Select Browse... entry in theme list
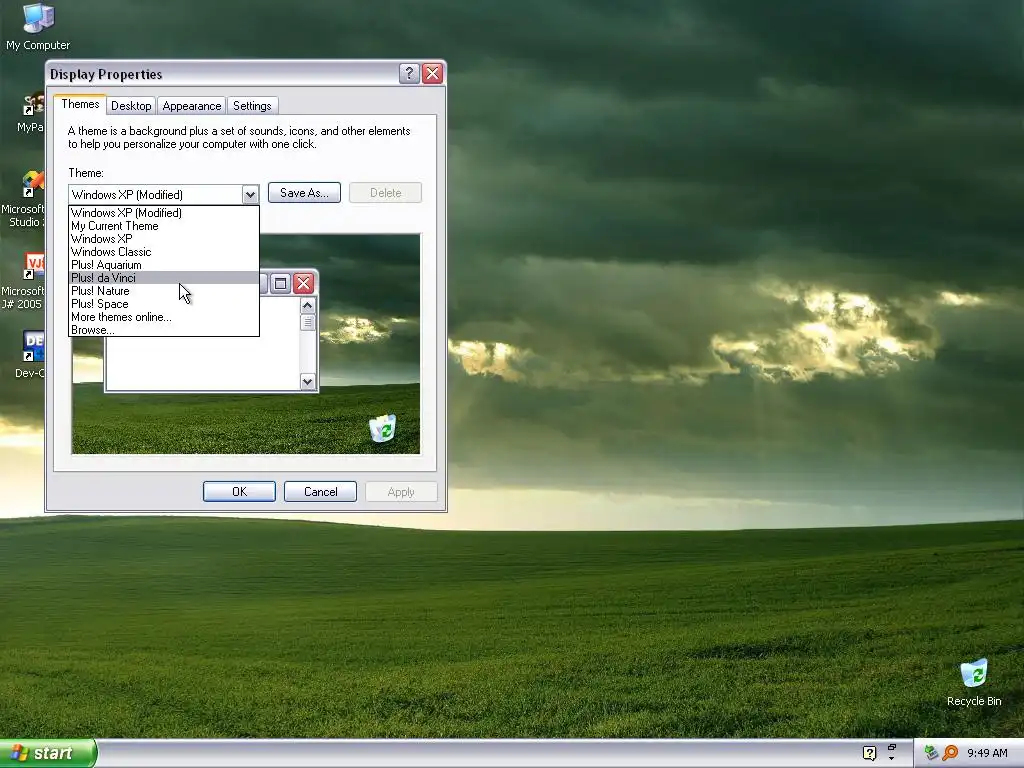 pyautogui.click(x=163, y=330)
